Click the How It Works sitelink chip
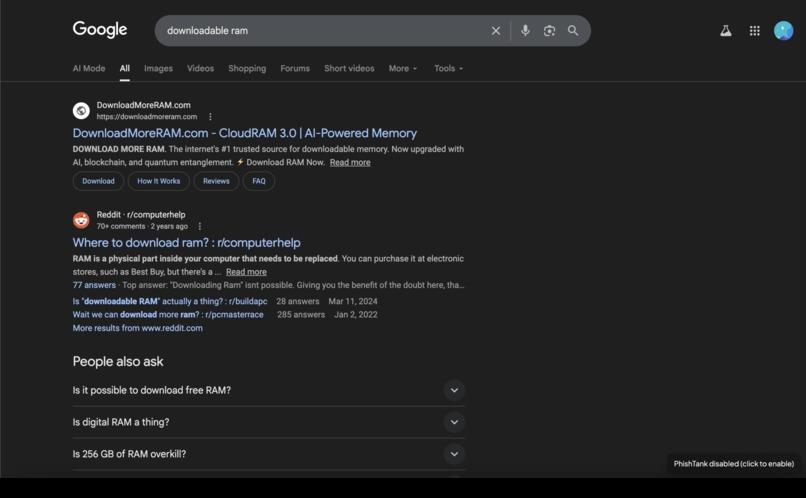Image resolution: width=806 pixels, height=498 pixels. point(158,181)
